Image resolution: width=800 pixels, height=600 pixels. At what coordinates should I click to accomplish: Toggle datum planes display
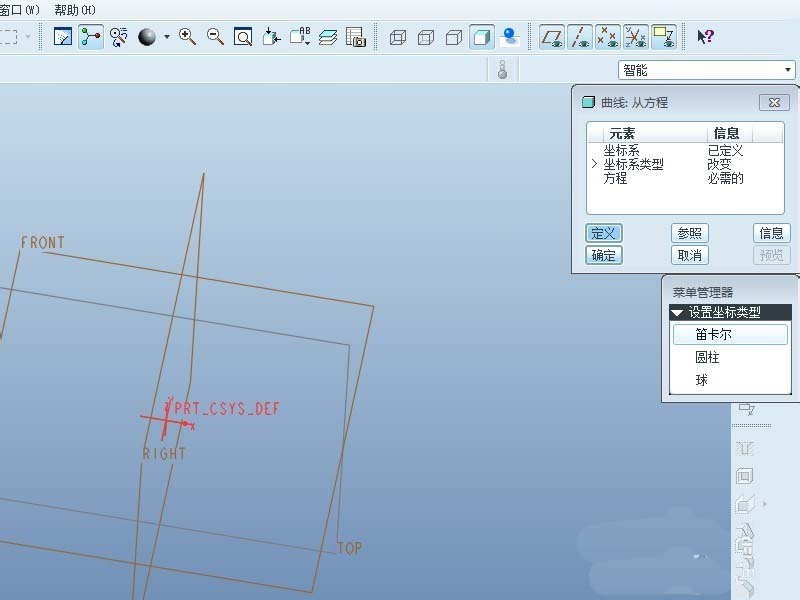(x=552, y=37)
